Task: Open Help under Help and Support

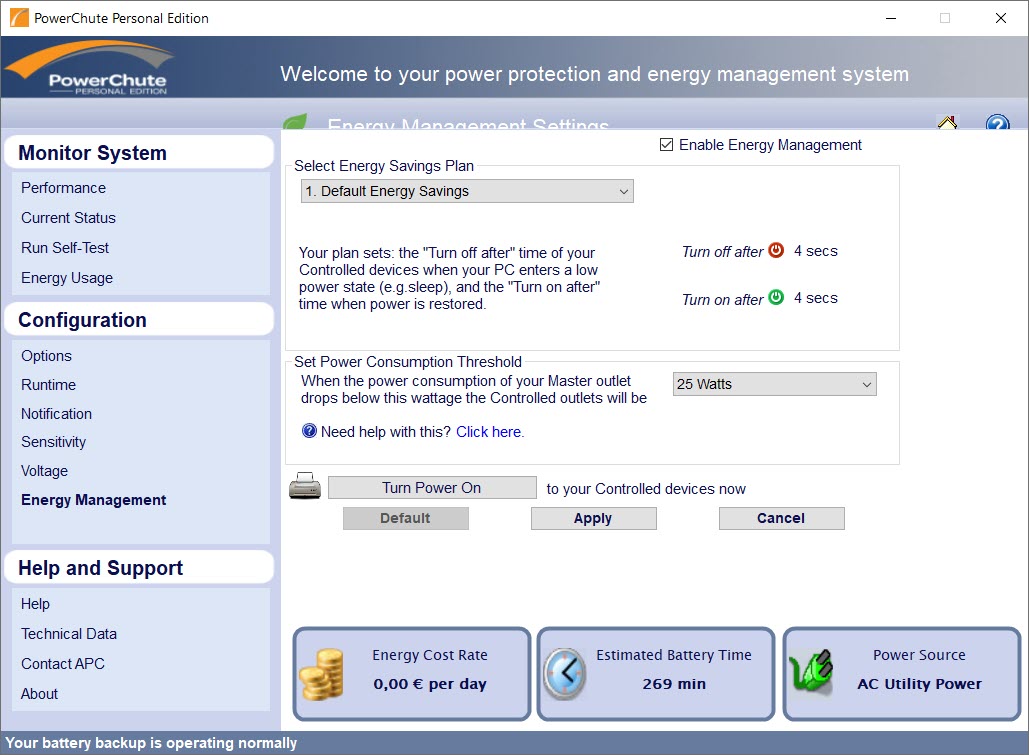Action: pos(35,604)
